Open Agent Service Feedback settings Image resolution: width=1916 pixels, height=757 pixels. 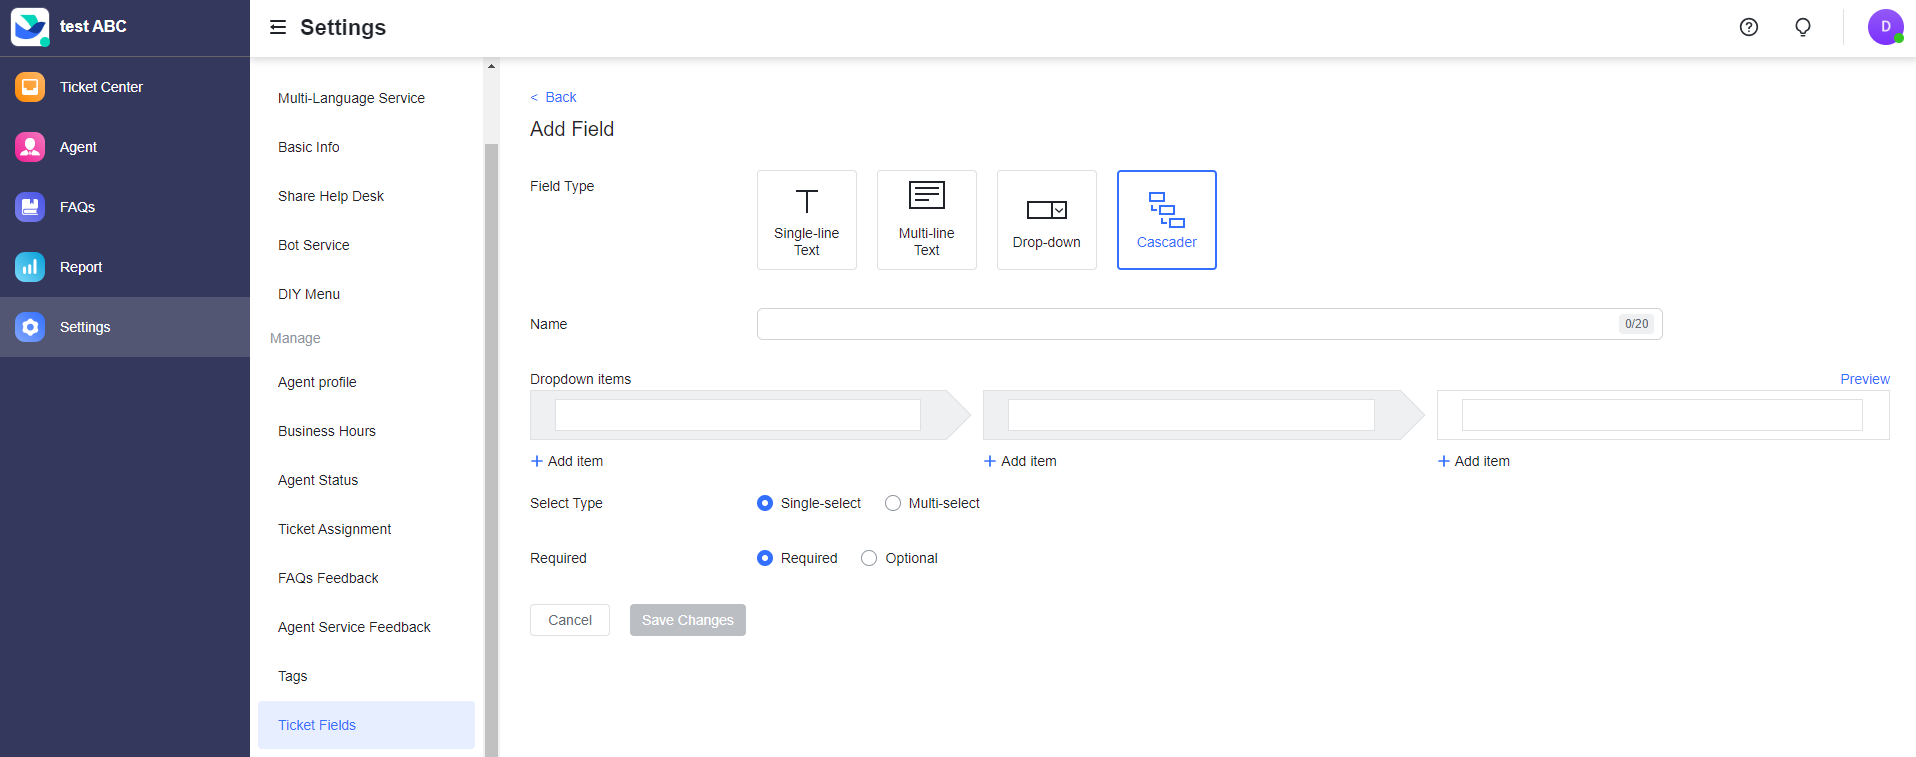tap(354, 627)
